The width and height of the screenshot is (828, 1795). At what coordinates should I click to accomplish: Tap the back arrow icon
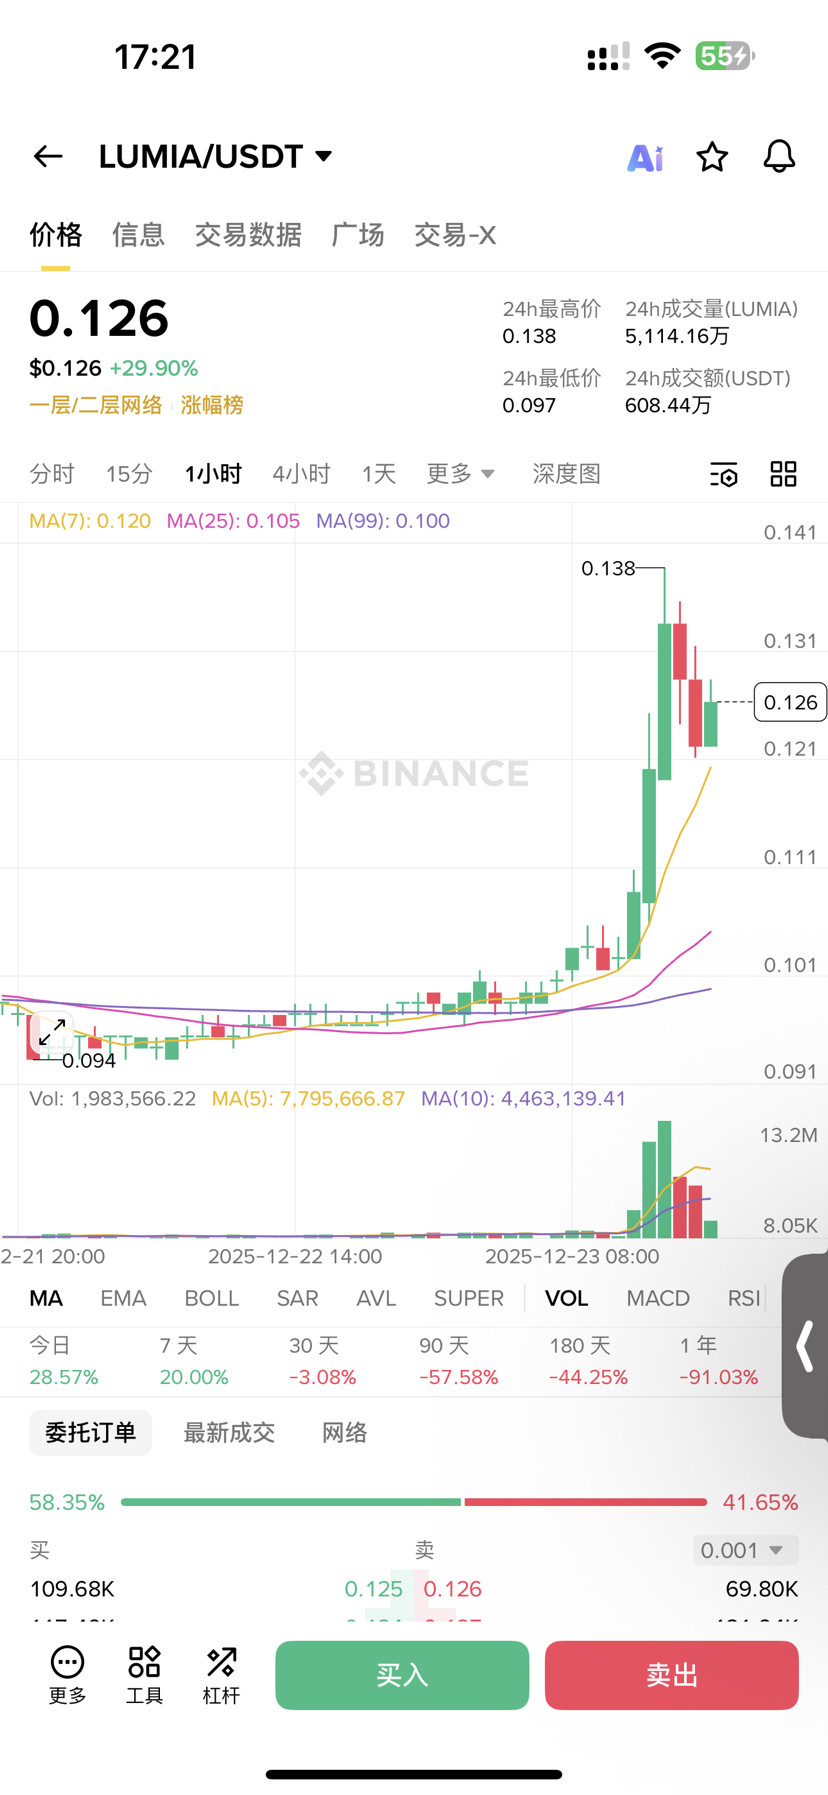pyautogui.click(x=48, y=156)
